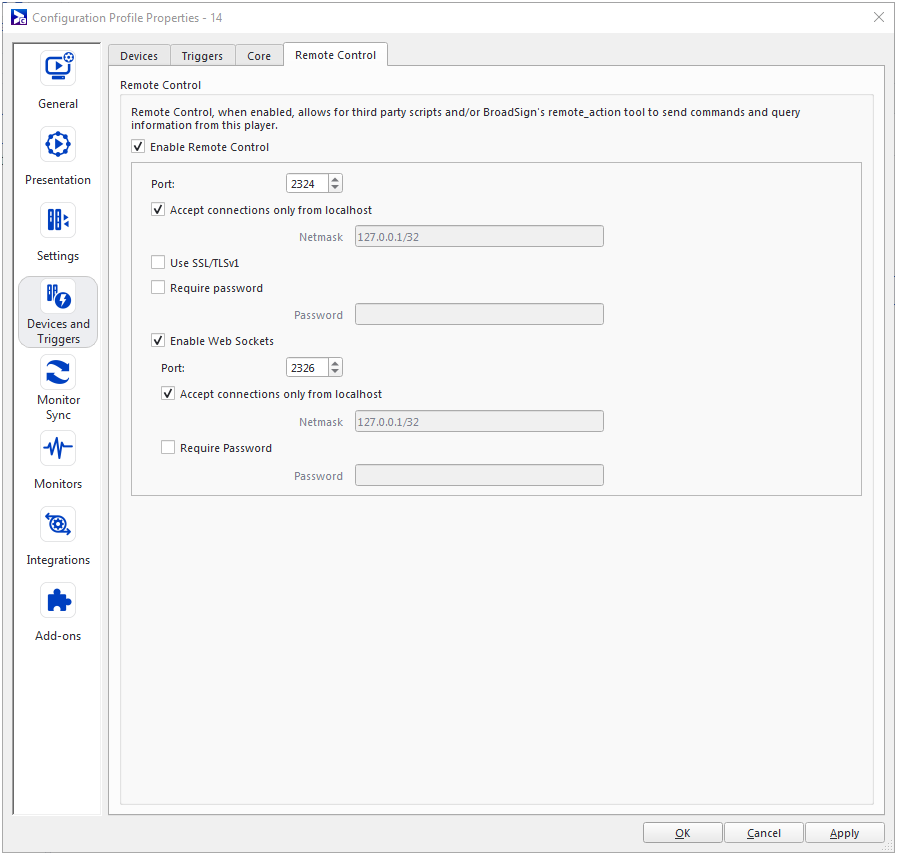Image resolution: width=897 pixels, height=855 pixels.
Task: Open the Monitor Sync section icon
Action: pyautogui.click(x=58, y=373)
